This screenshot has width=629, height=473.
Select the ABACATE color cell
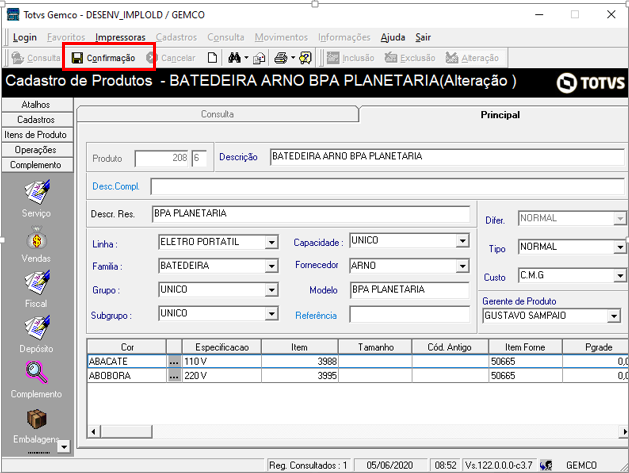click(x=127, y=361)
